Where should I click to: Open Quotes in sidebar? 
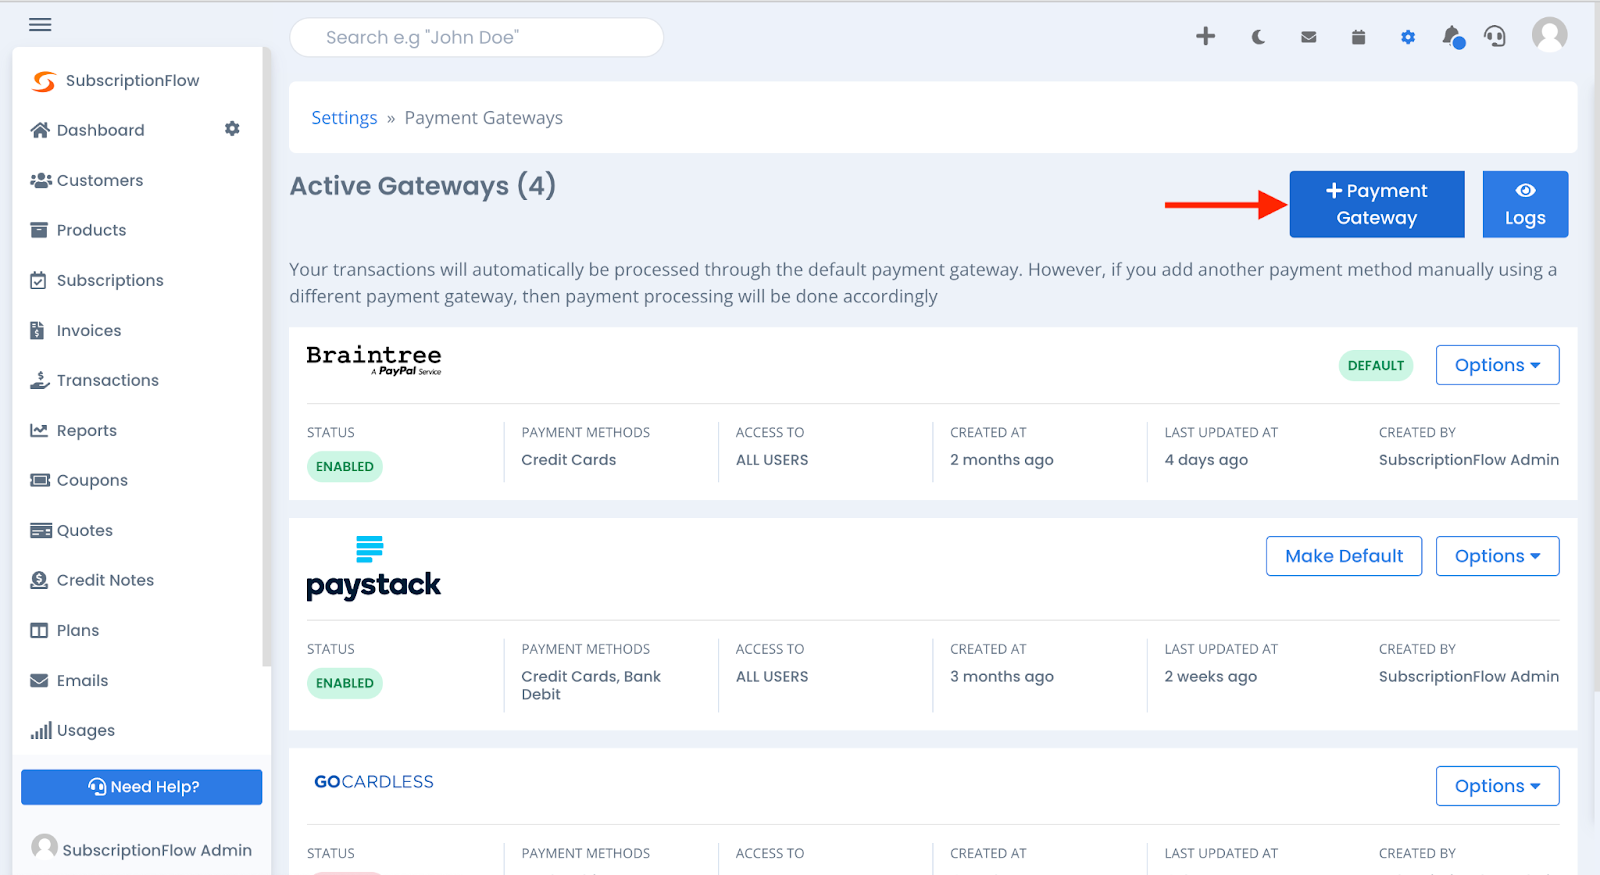click(72, 530)
